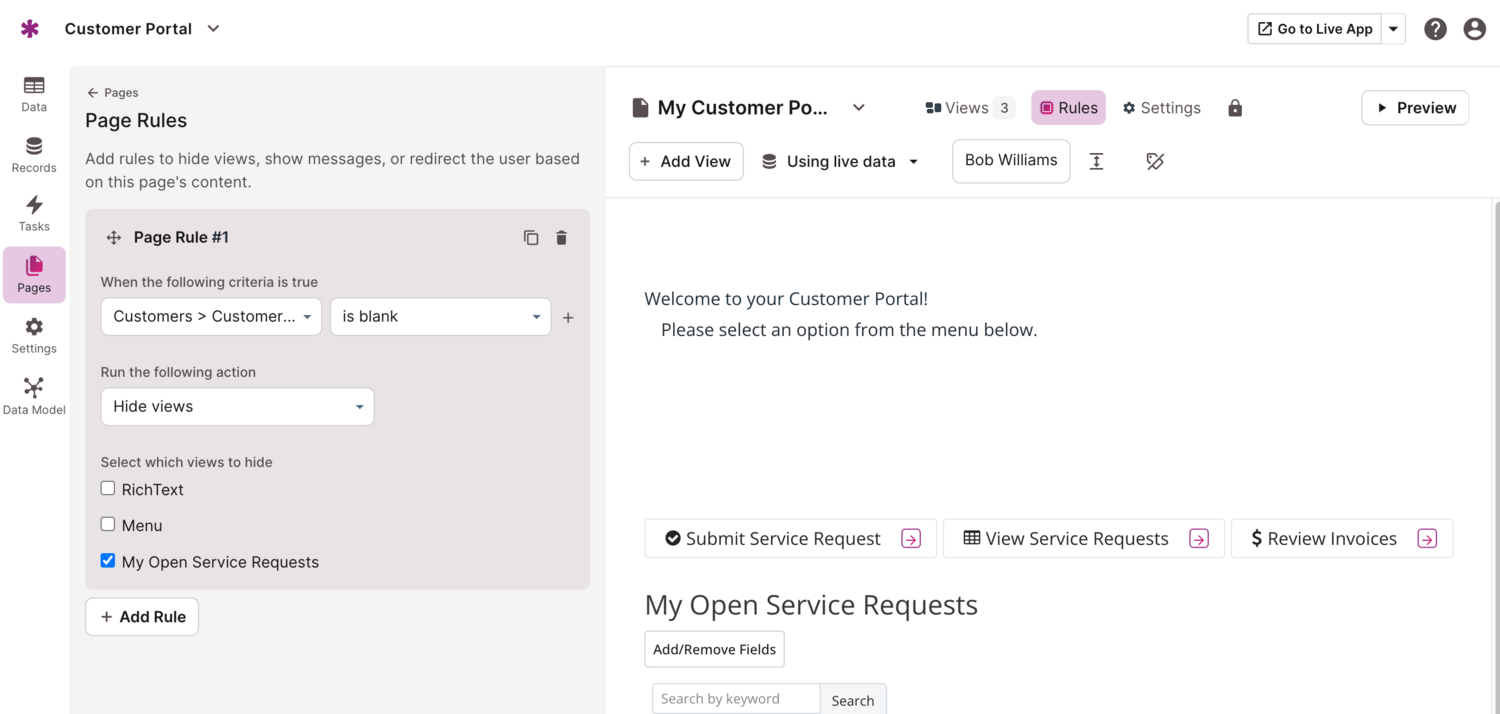
Task: Open the Using live data dropdown
Action: coord(840,161)
